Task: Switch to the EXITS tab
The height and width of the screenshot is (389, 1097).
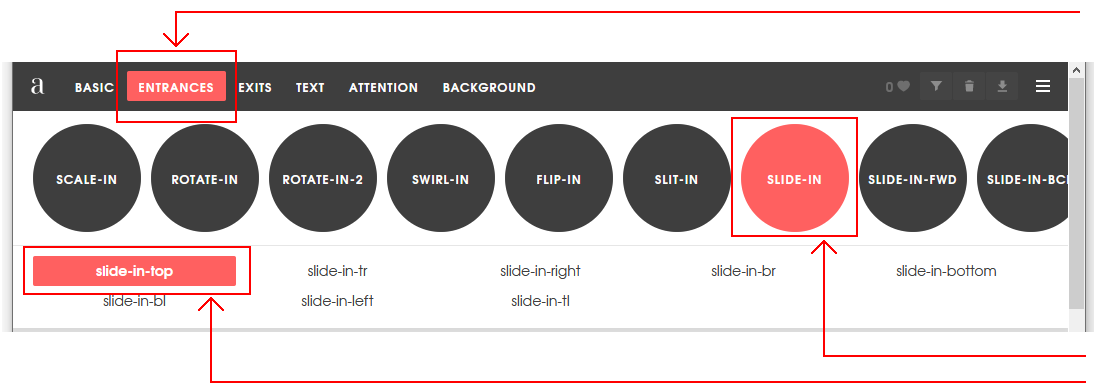Action: coord(255,87)
